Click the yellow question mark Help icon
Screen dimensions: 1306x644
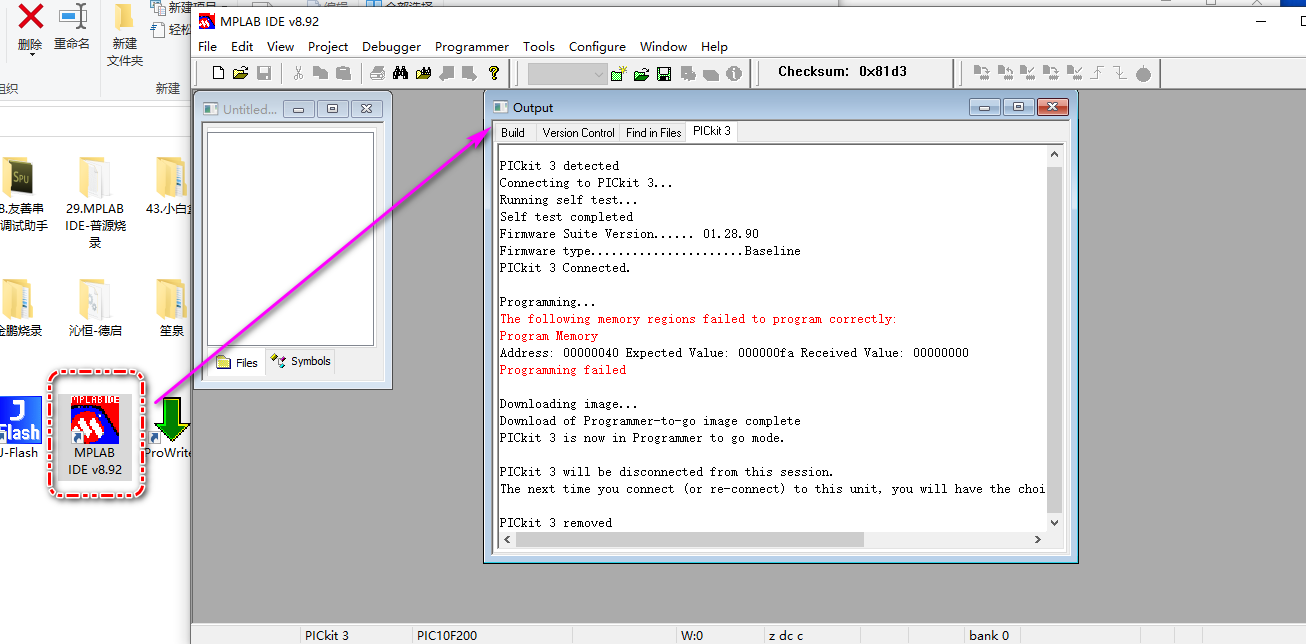click(x=493, y=73)
